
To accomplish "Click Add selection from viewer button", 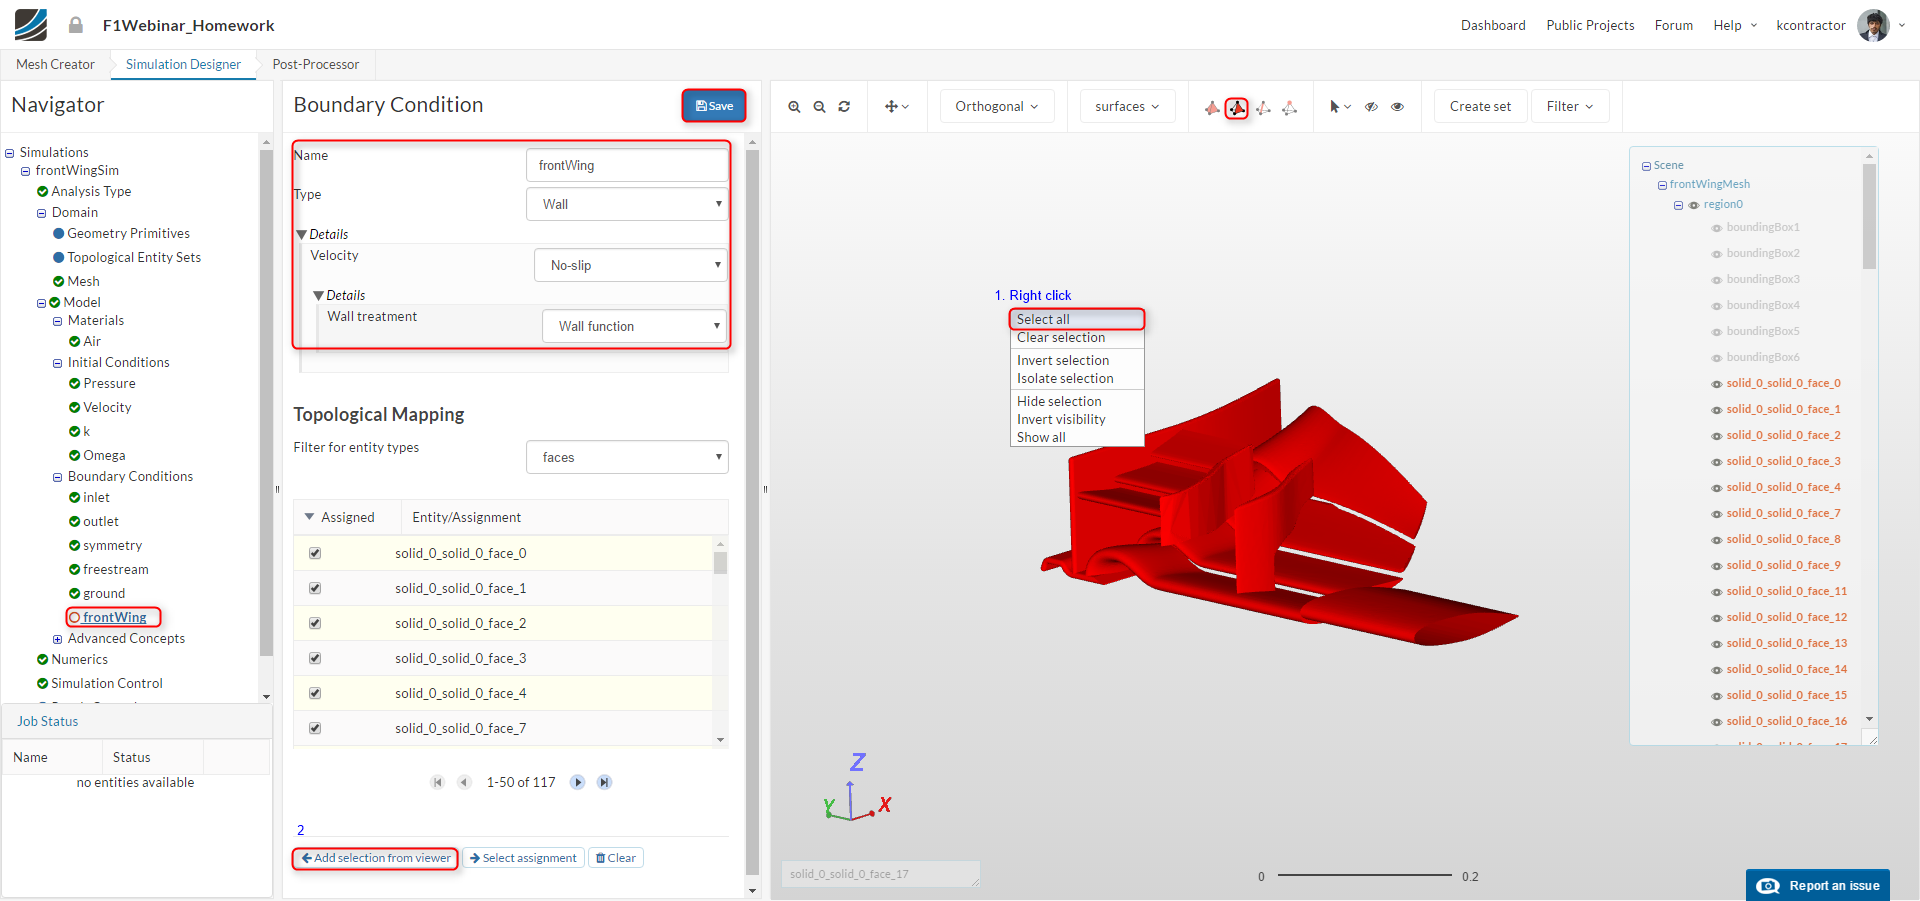I will click(376, 858).
